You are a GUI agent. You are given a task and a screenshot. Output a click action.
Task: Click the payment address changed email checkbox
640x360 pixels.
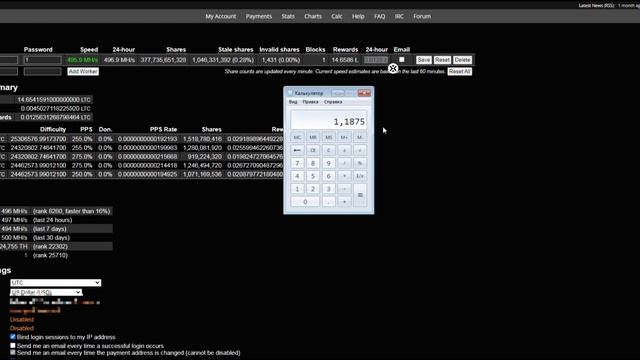pyautogui.click(x=13, y=352)
